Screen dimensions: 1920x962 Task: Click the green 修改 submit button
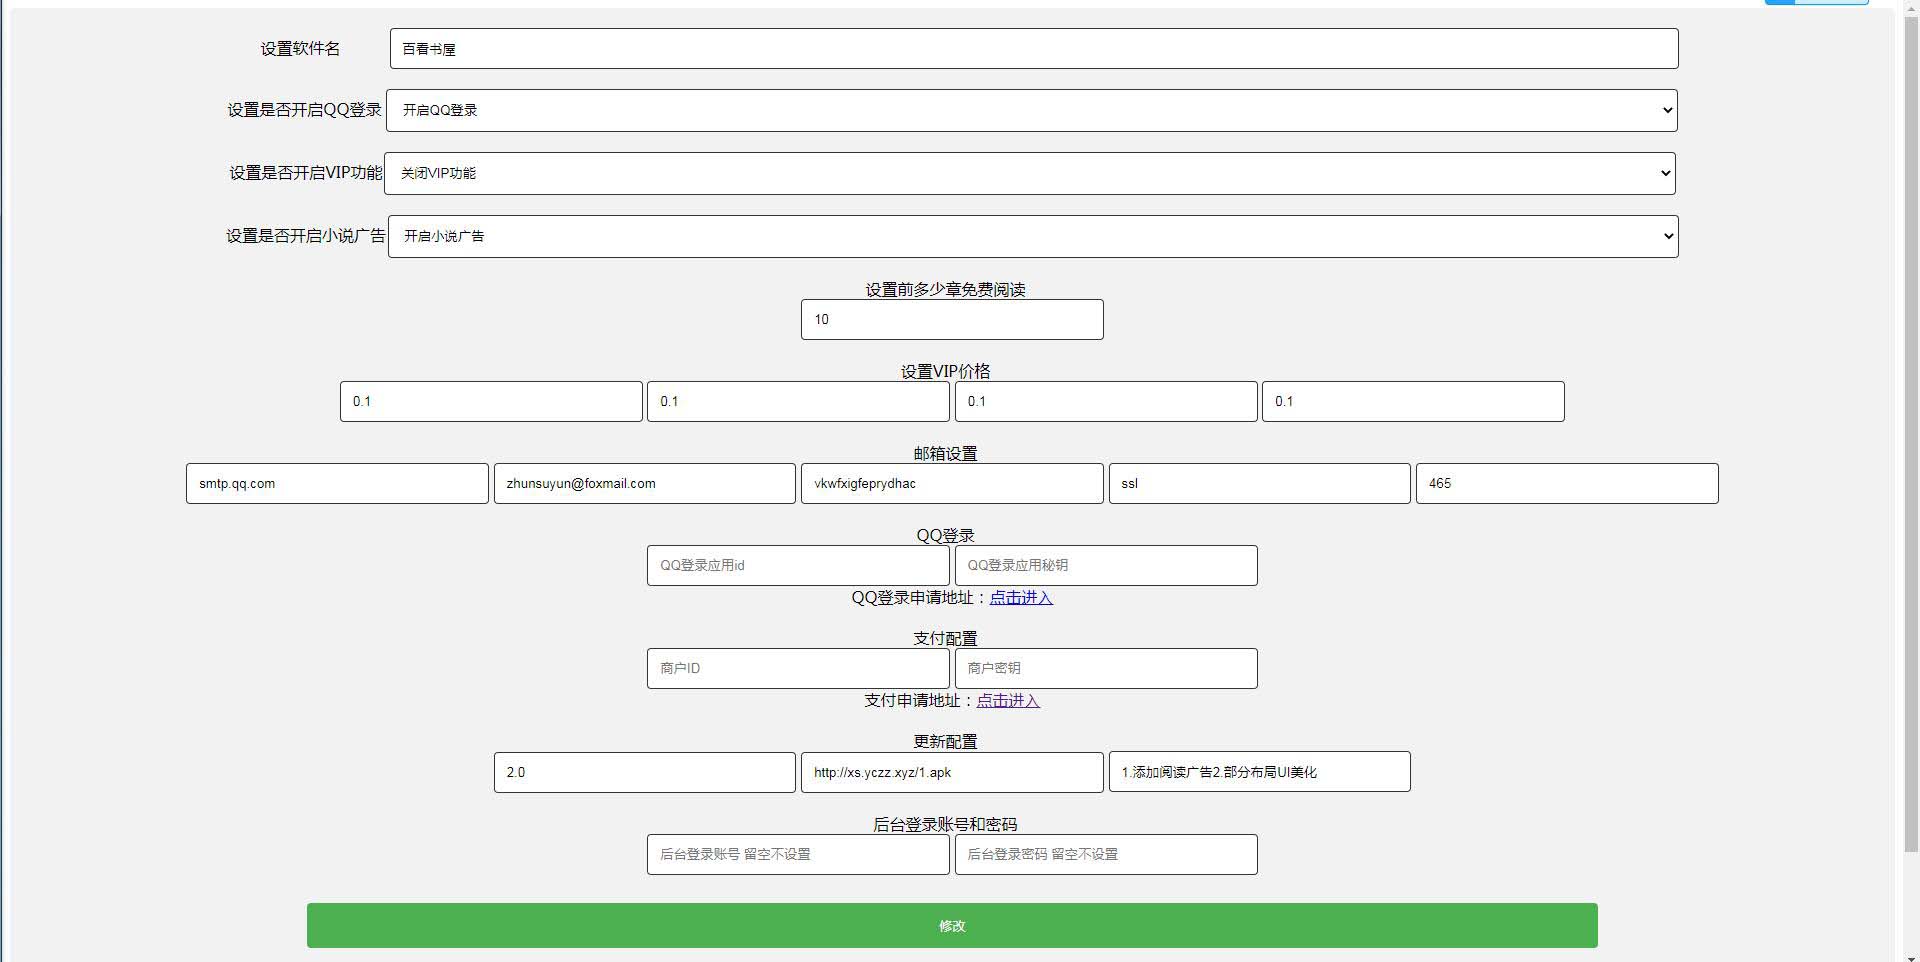(951, 925)
